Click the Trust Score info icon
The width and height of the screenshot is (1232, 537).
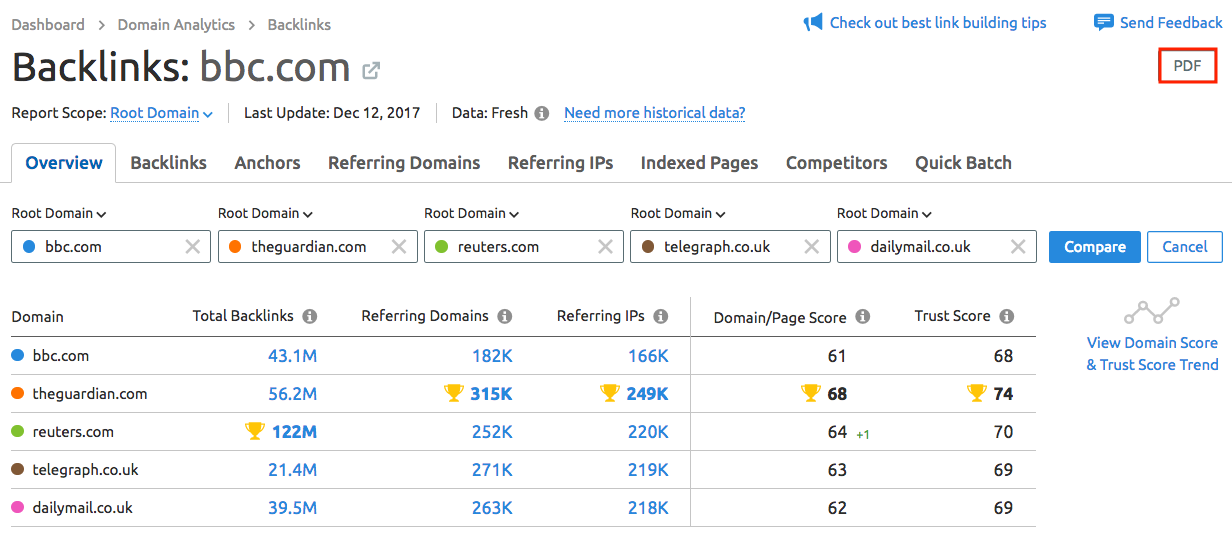point(1006,316)
